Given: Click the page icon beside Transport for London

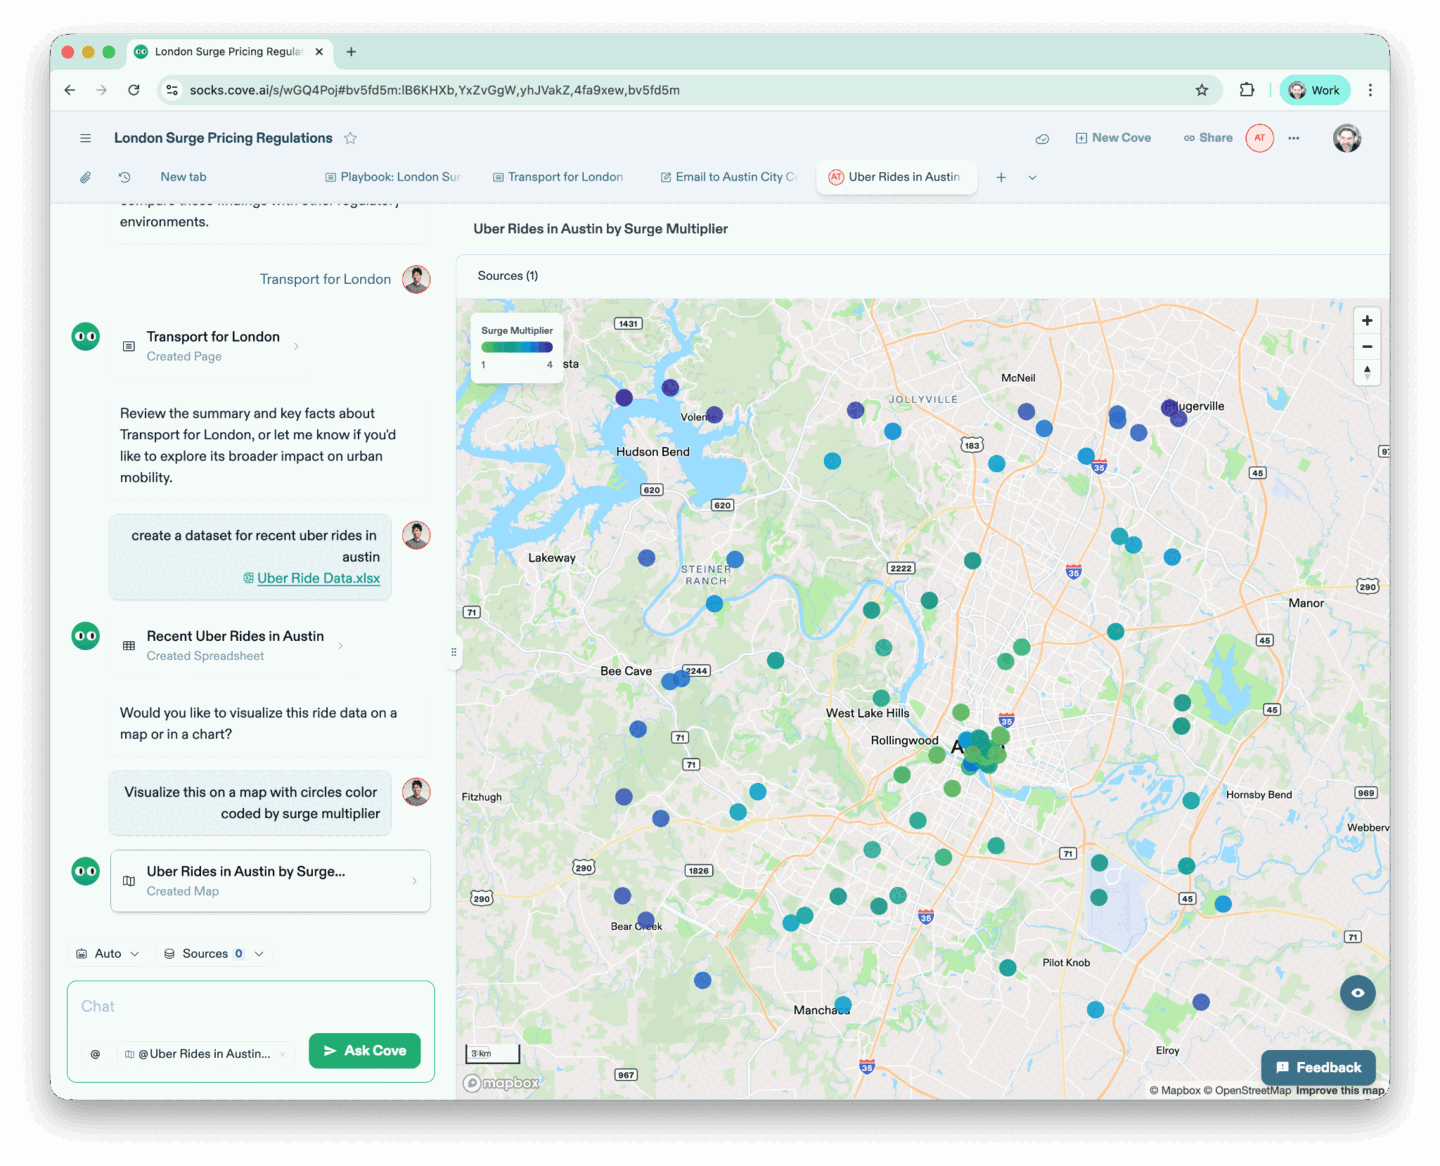Looking at the screenshot, I should click(129, 347).
